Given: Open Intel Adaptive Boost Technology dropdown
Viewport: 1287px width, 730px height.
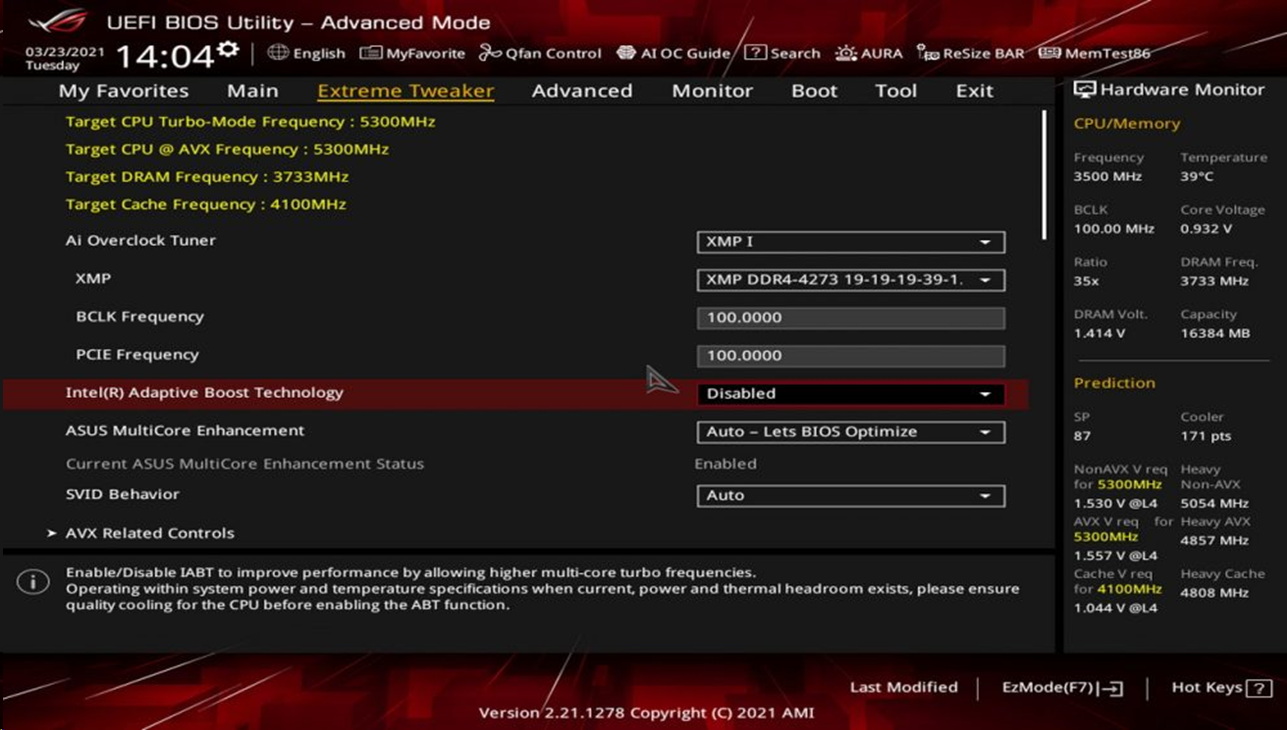Looking at the screenshot, I should coord(850,394).
